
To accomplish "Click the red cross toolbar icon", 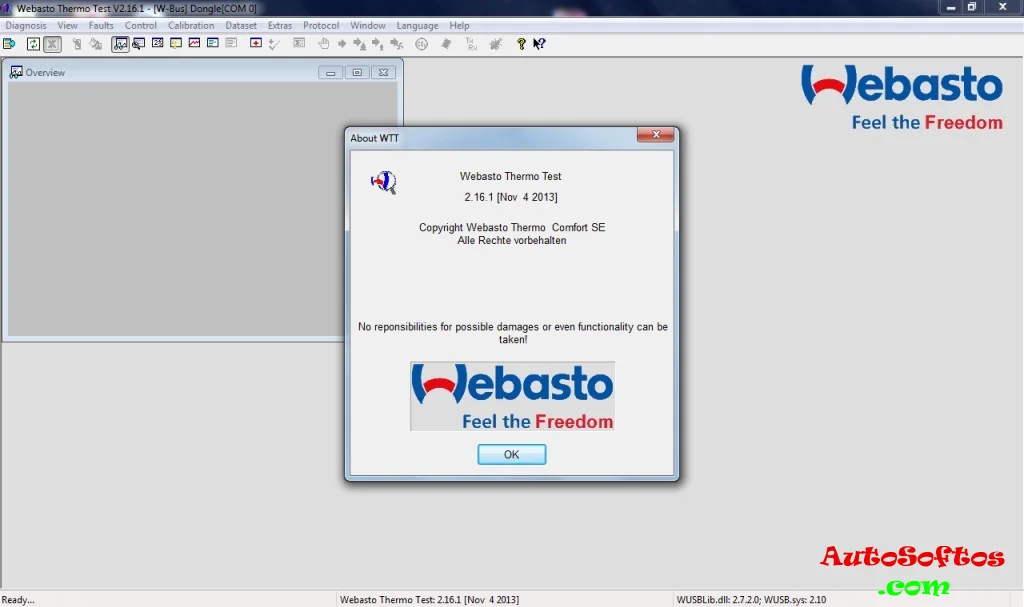I will (256, 44).
